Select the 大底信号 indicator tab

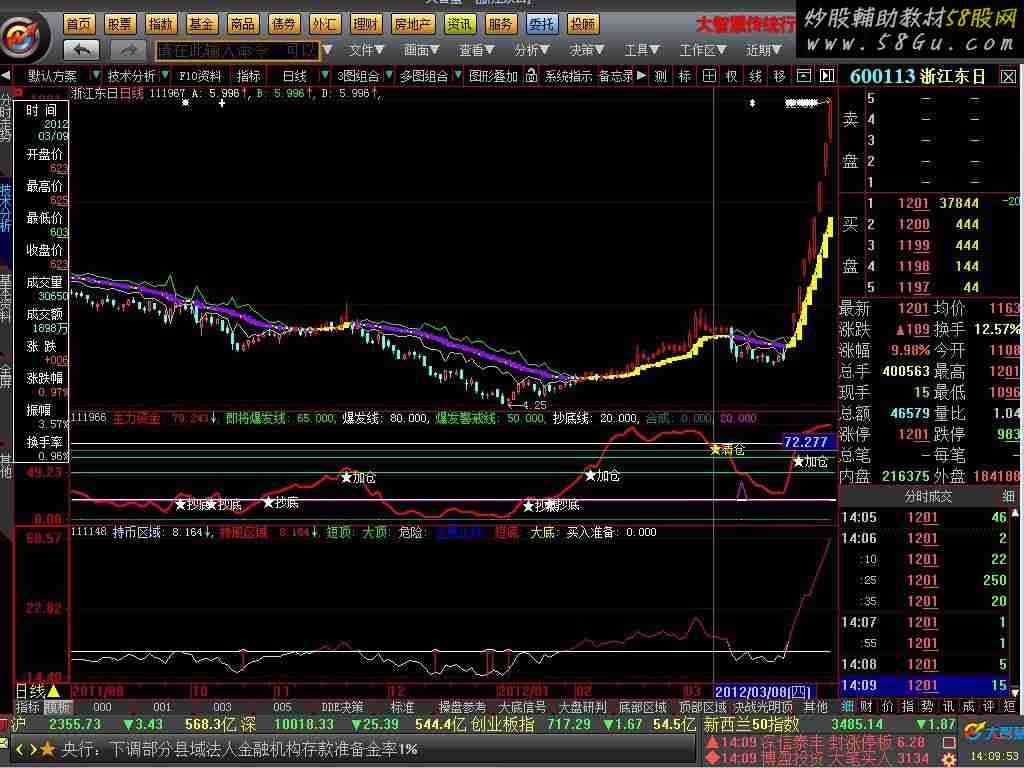(x=522, y=707)
